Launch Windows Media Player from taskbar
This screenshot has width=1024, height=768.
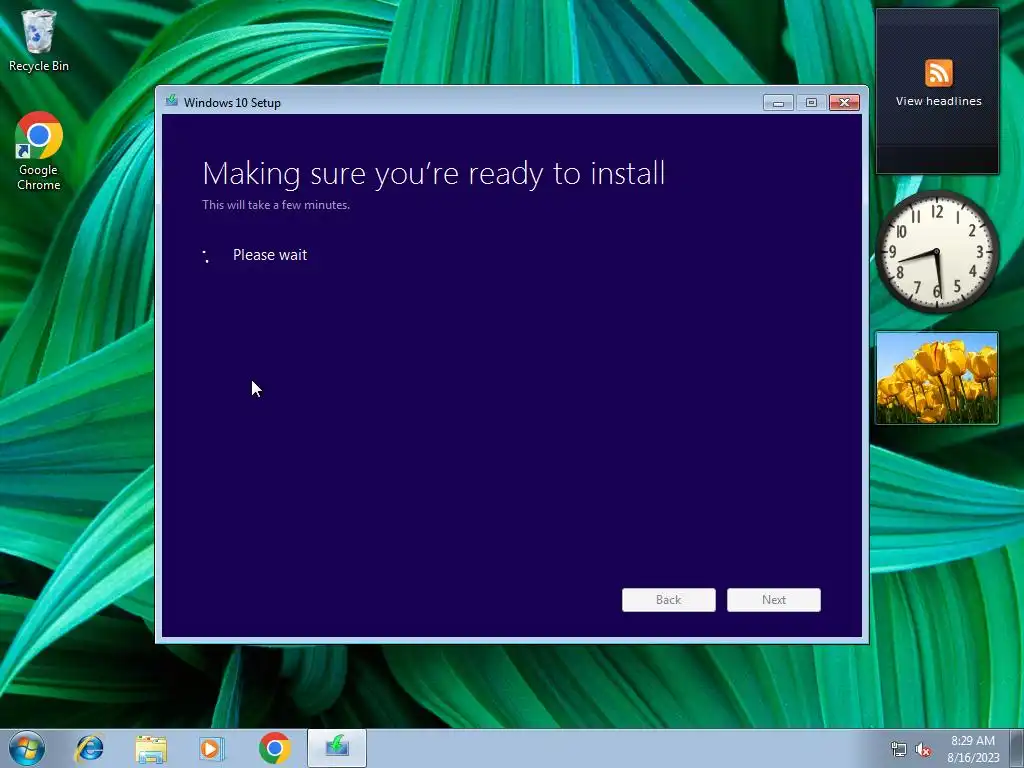[212, 748]
